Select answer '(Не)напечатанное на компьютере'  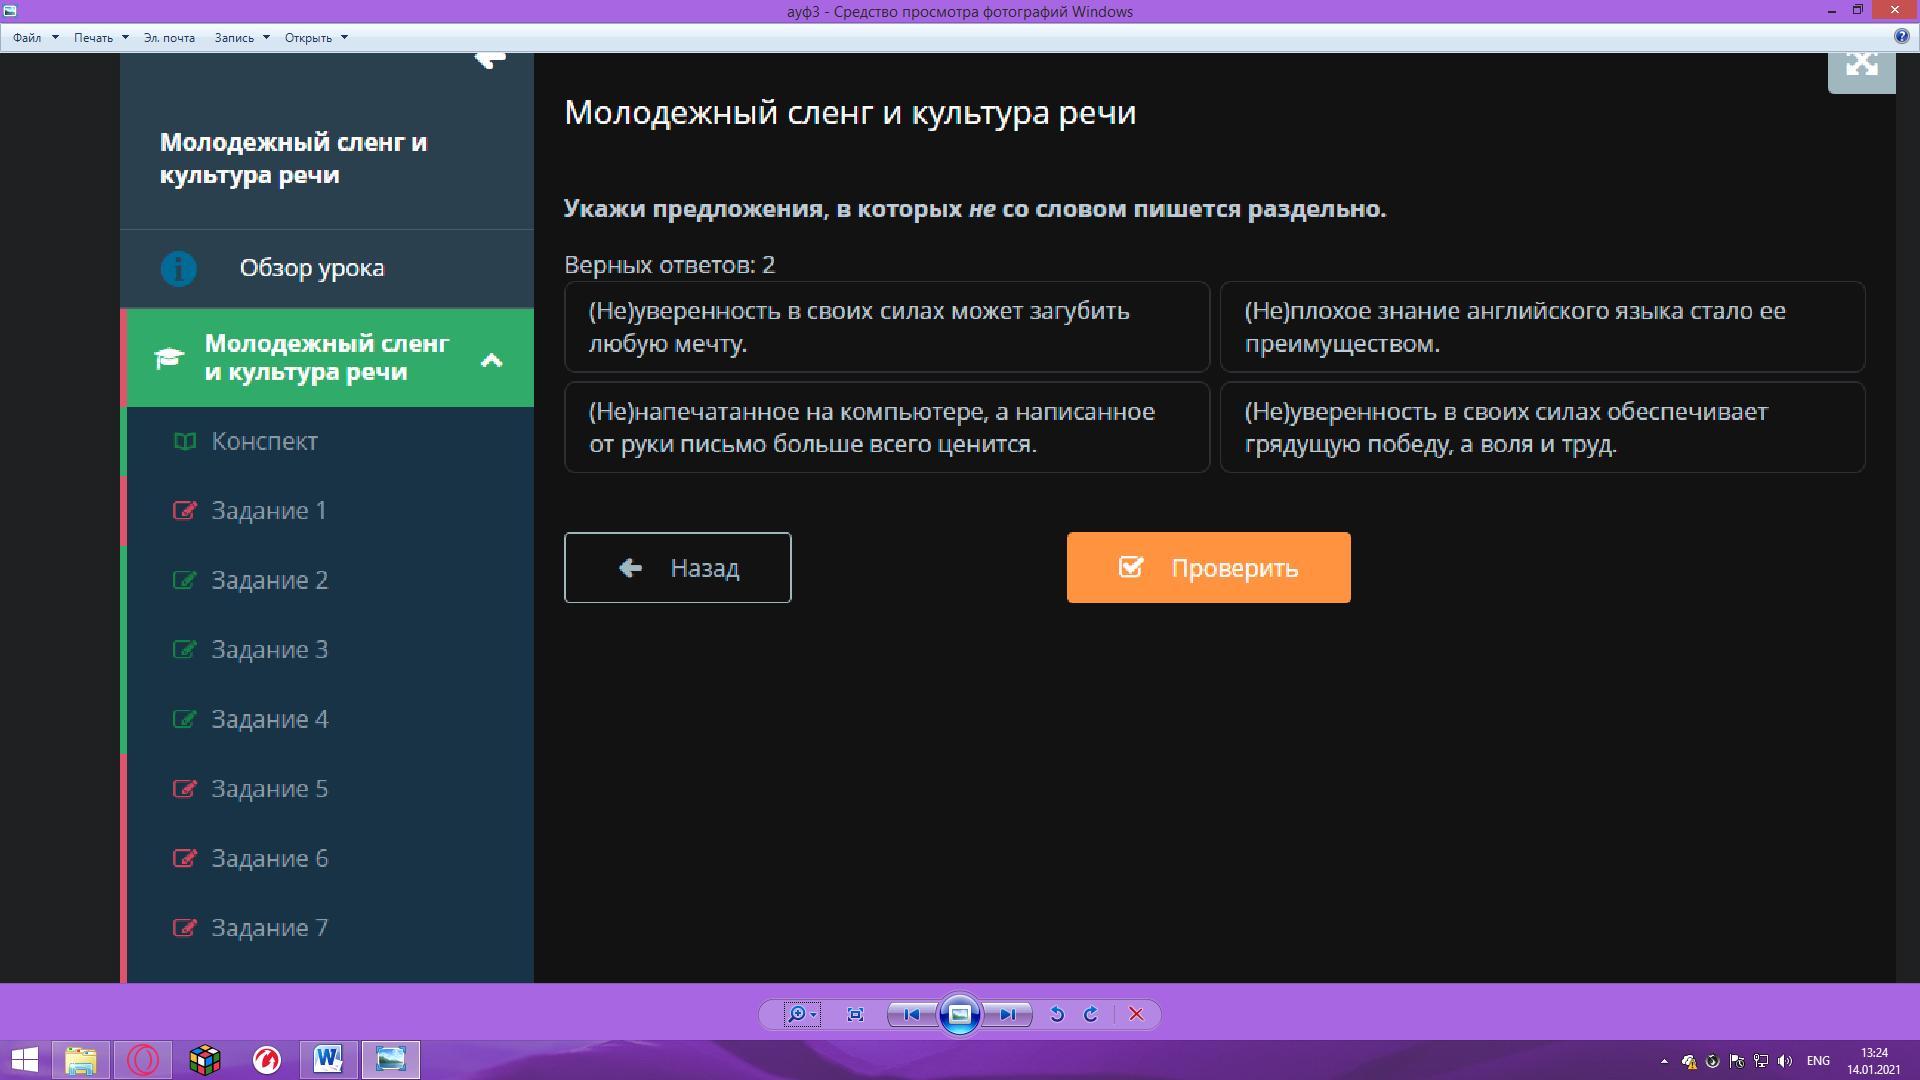point(886,427)
